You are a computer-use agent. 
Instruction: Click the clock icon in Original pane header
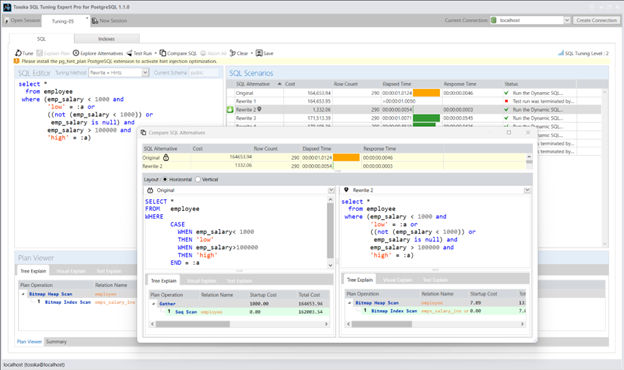point(150,190)
